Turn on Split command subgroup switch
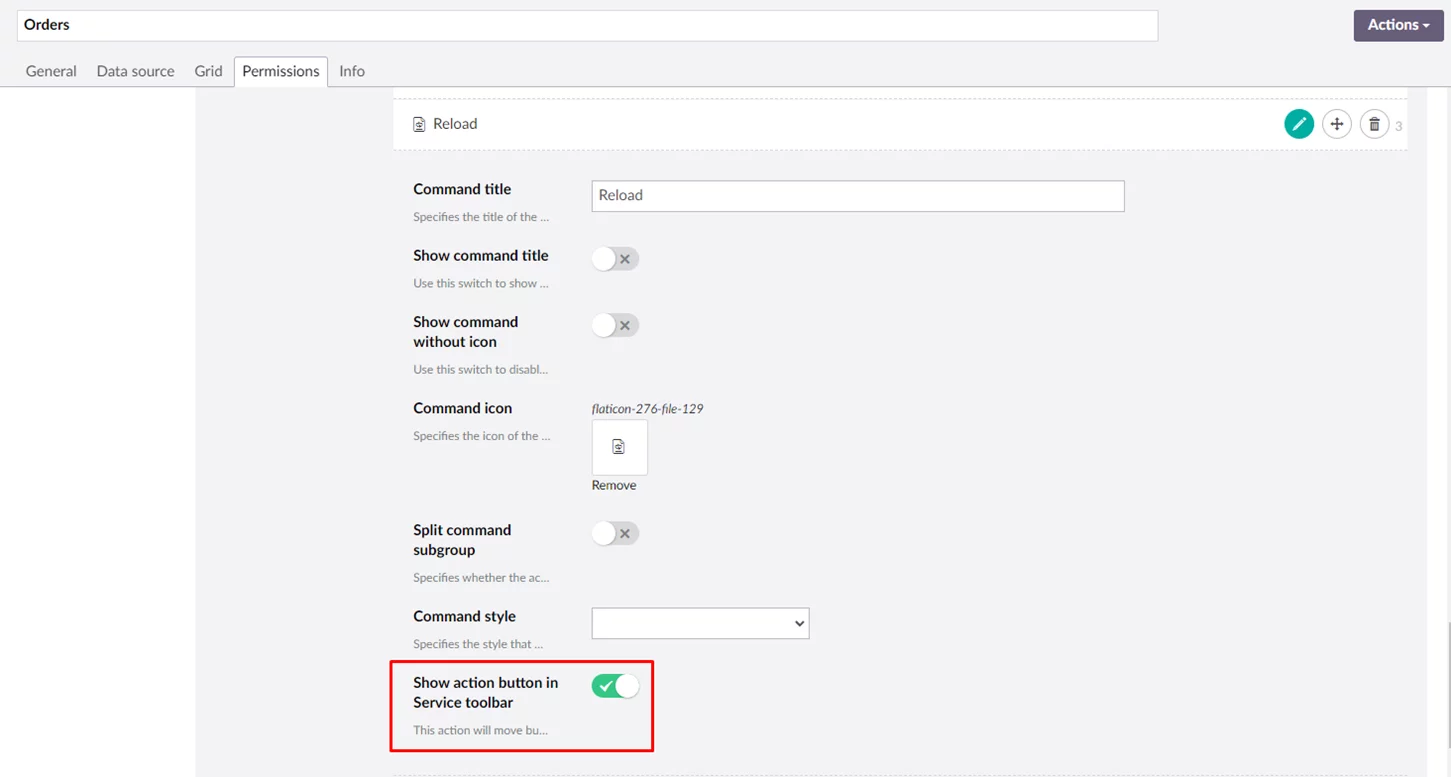1451x777 pixels. tap(614, 534)
